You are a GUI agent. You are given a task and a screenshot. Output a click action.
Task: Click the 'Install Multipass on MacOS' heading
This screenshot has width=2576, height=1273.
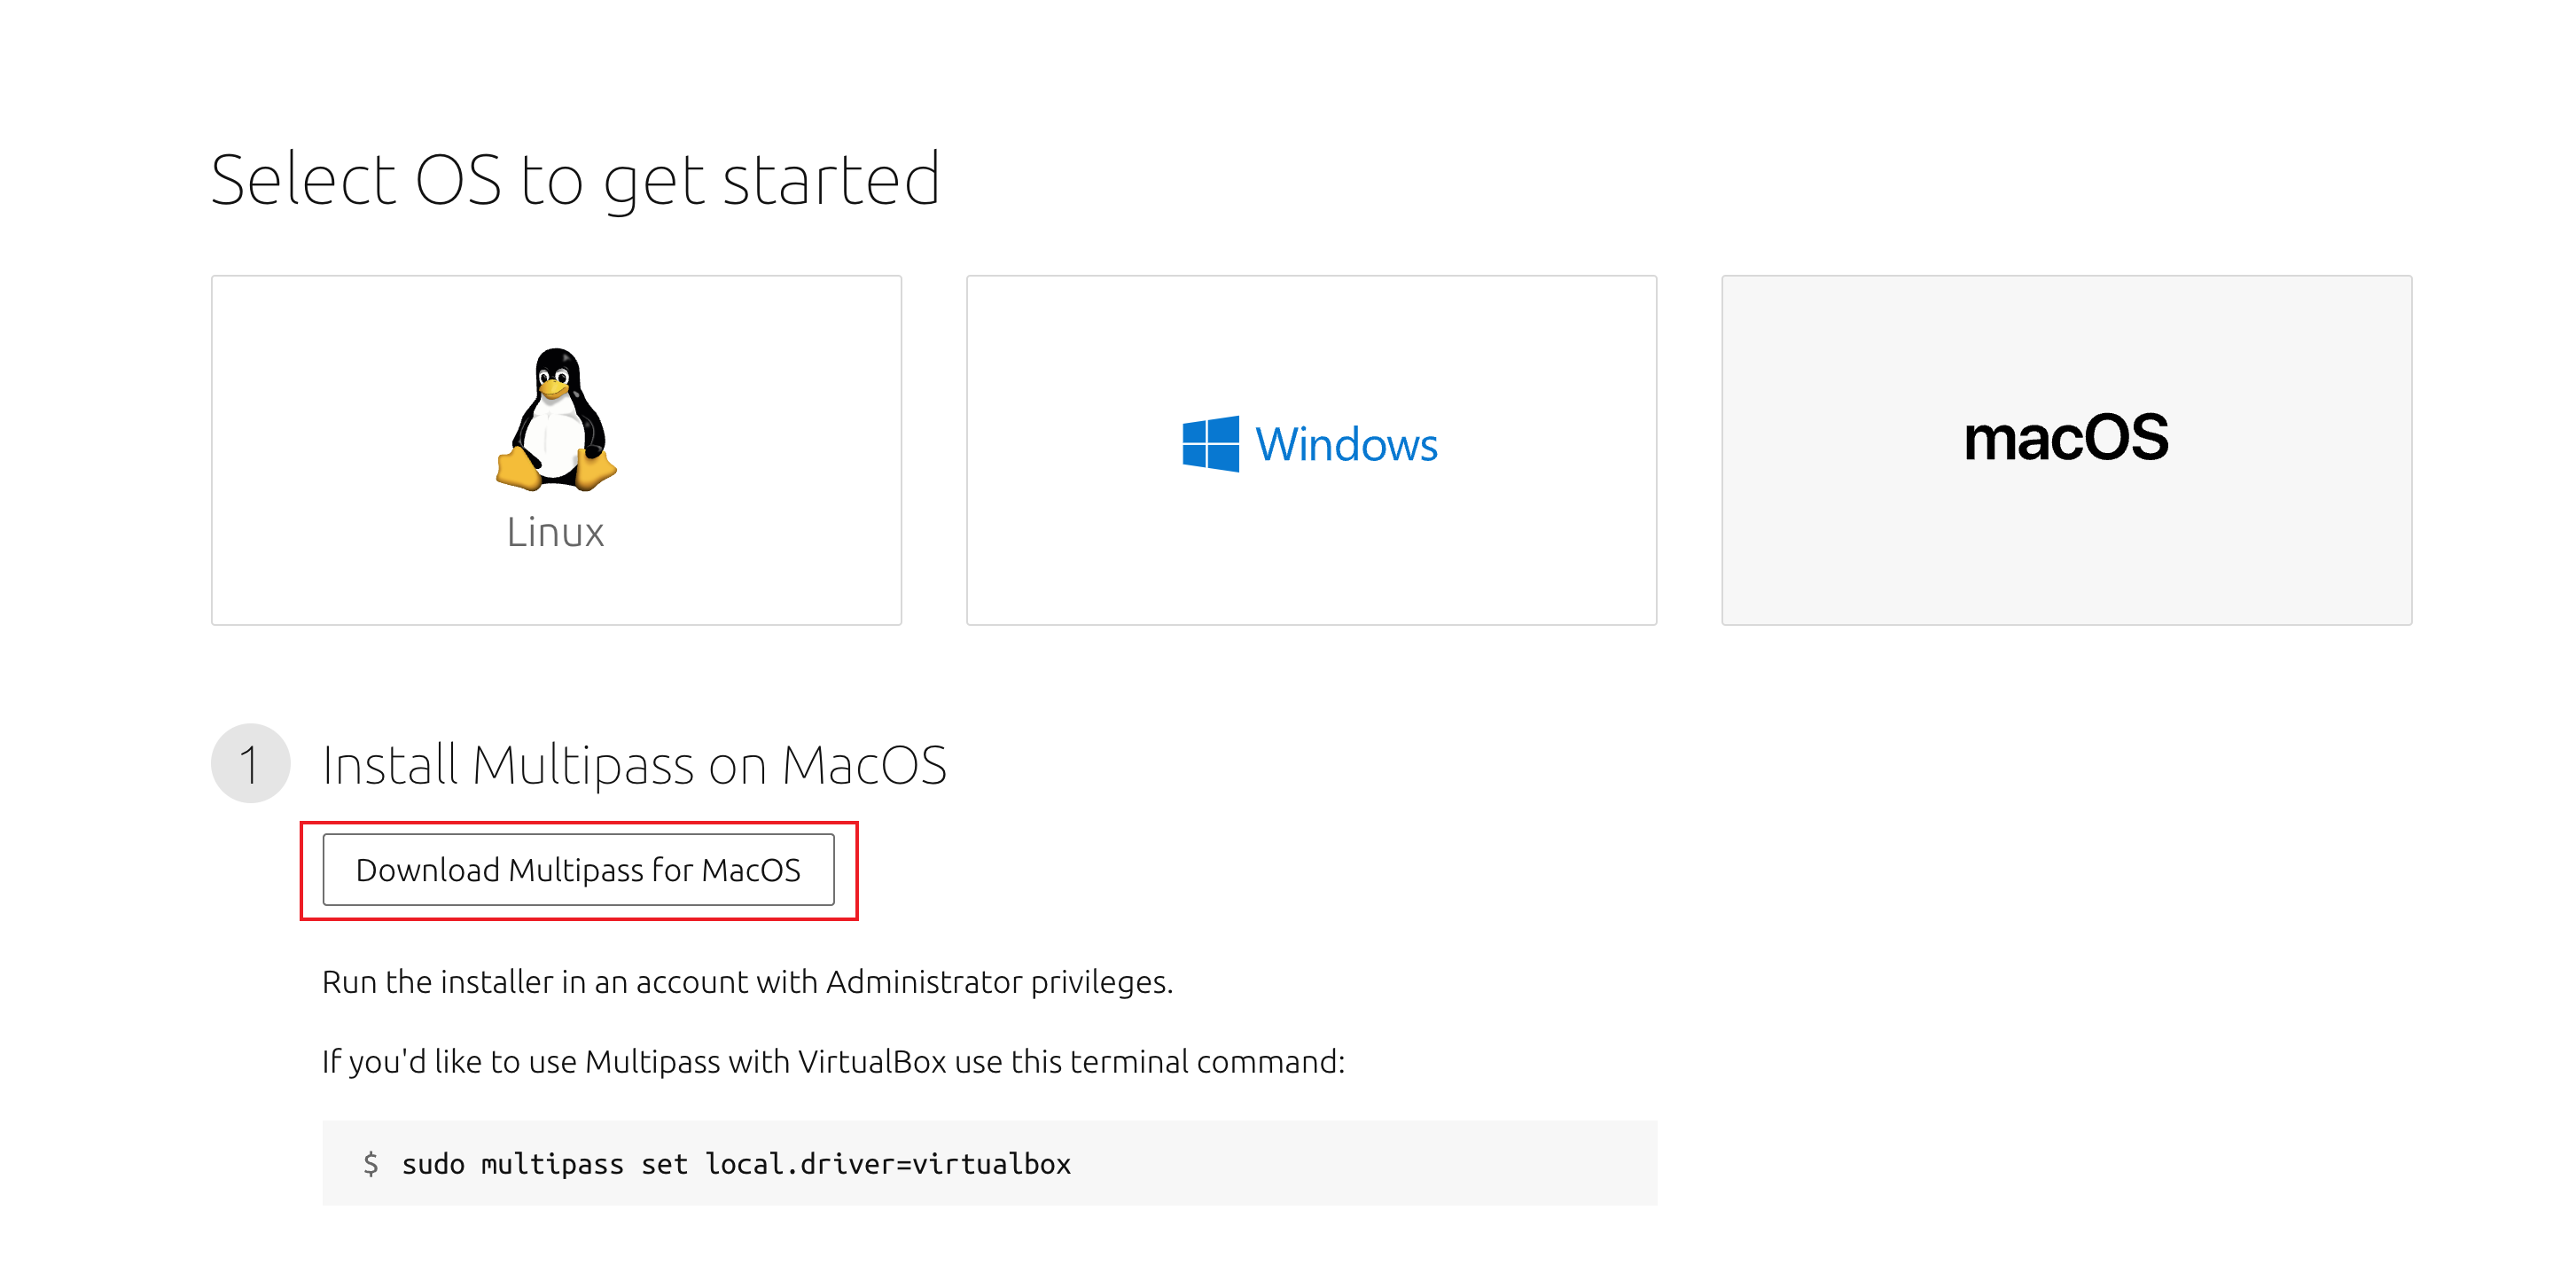[634, 765]
